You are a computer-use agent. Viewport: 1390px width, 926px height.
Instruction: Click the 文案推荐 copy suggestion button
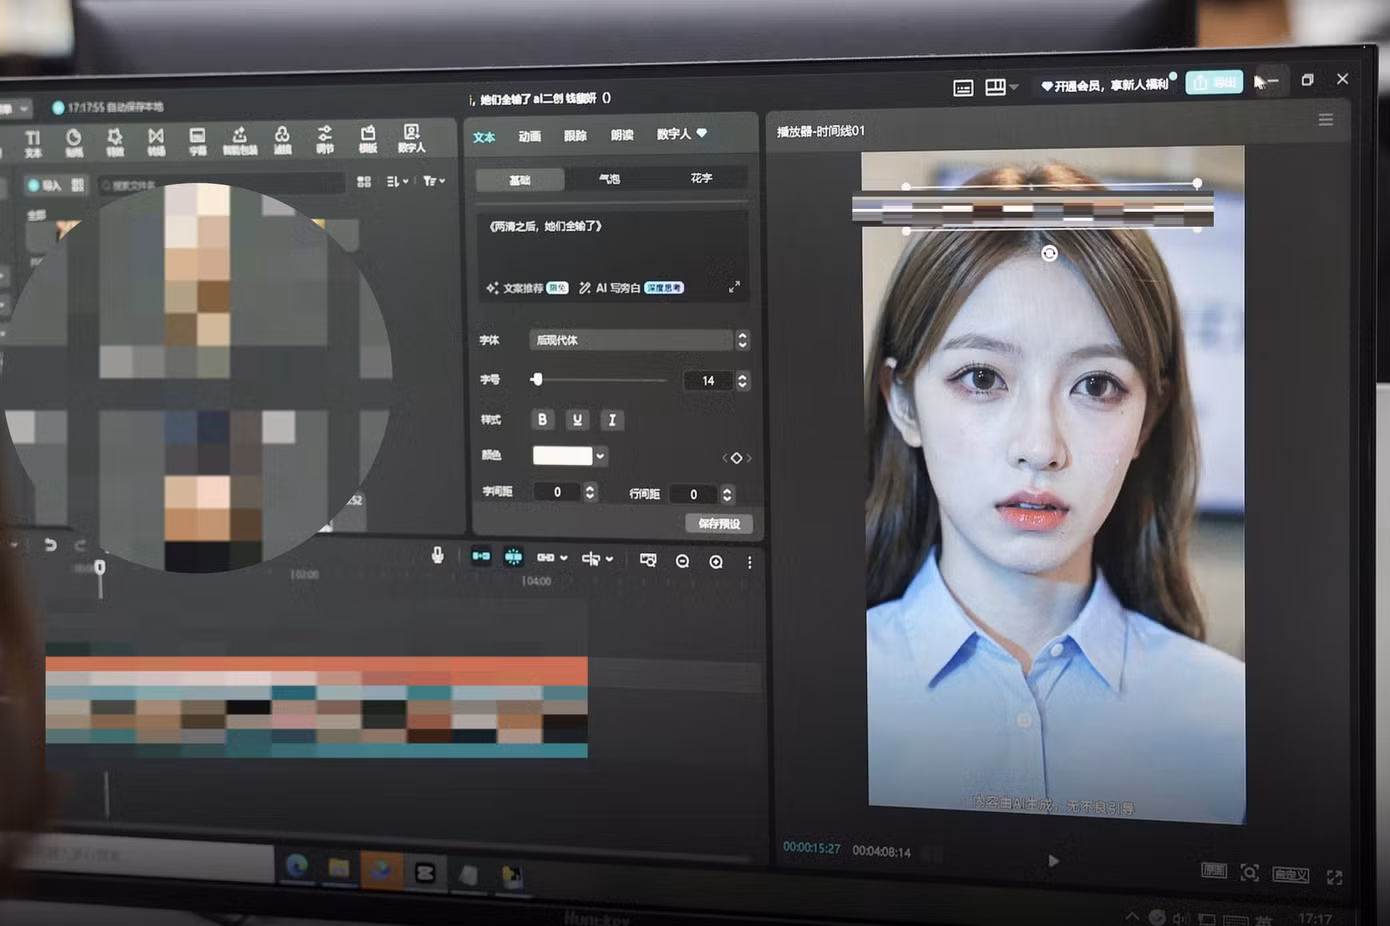527,288
